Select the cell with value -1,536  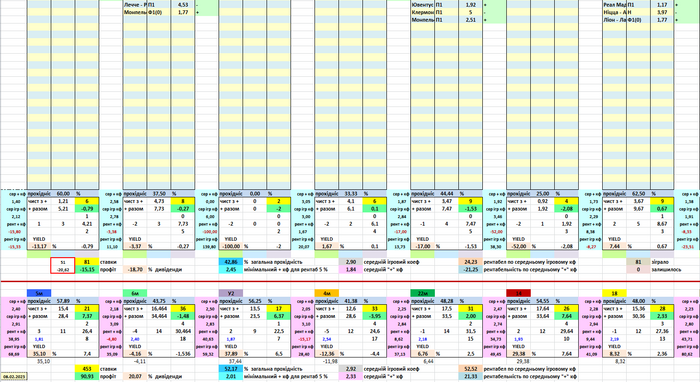[x=183, y=353]
